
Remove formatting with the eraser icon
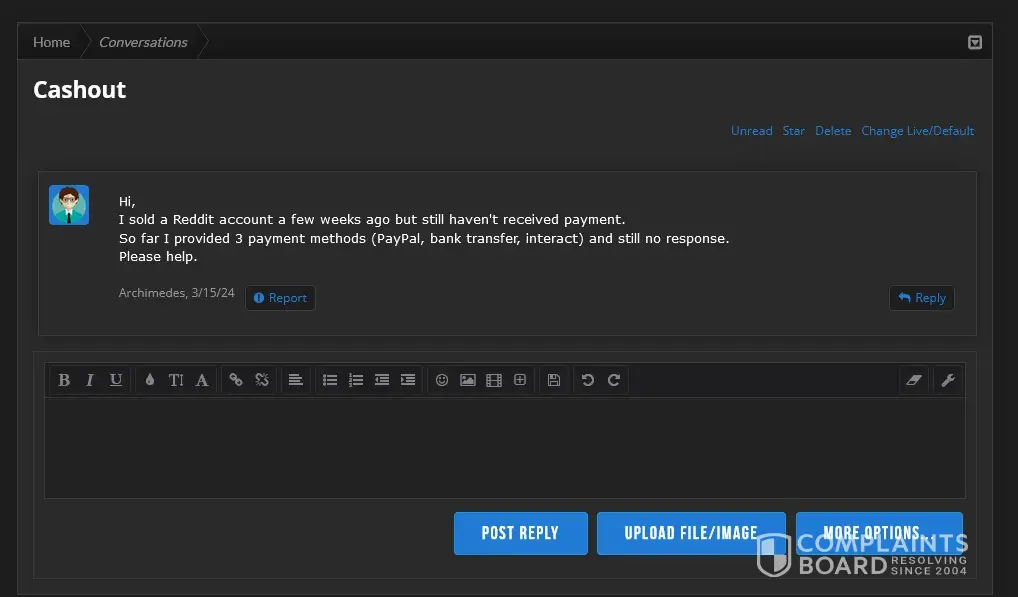[914, 380]
